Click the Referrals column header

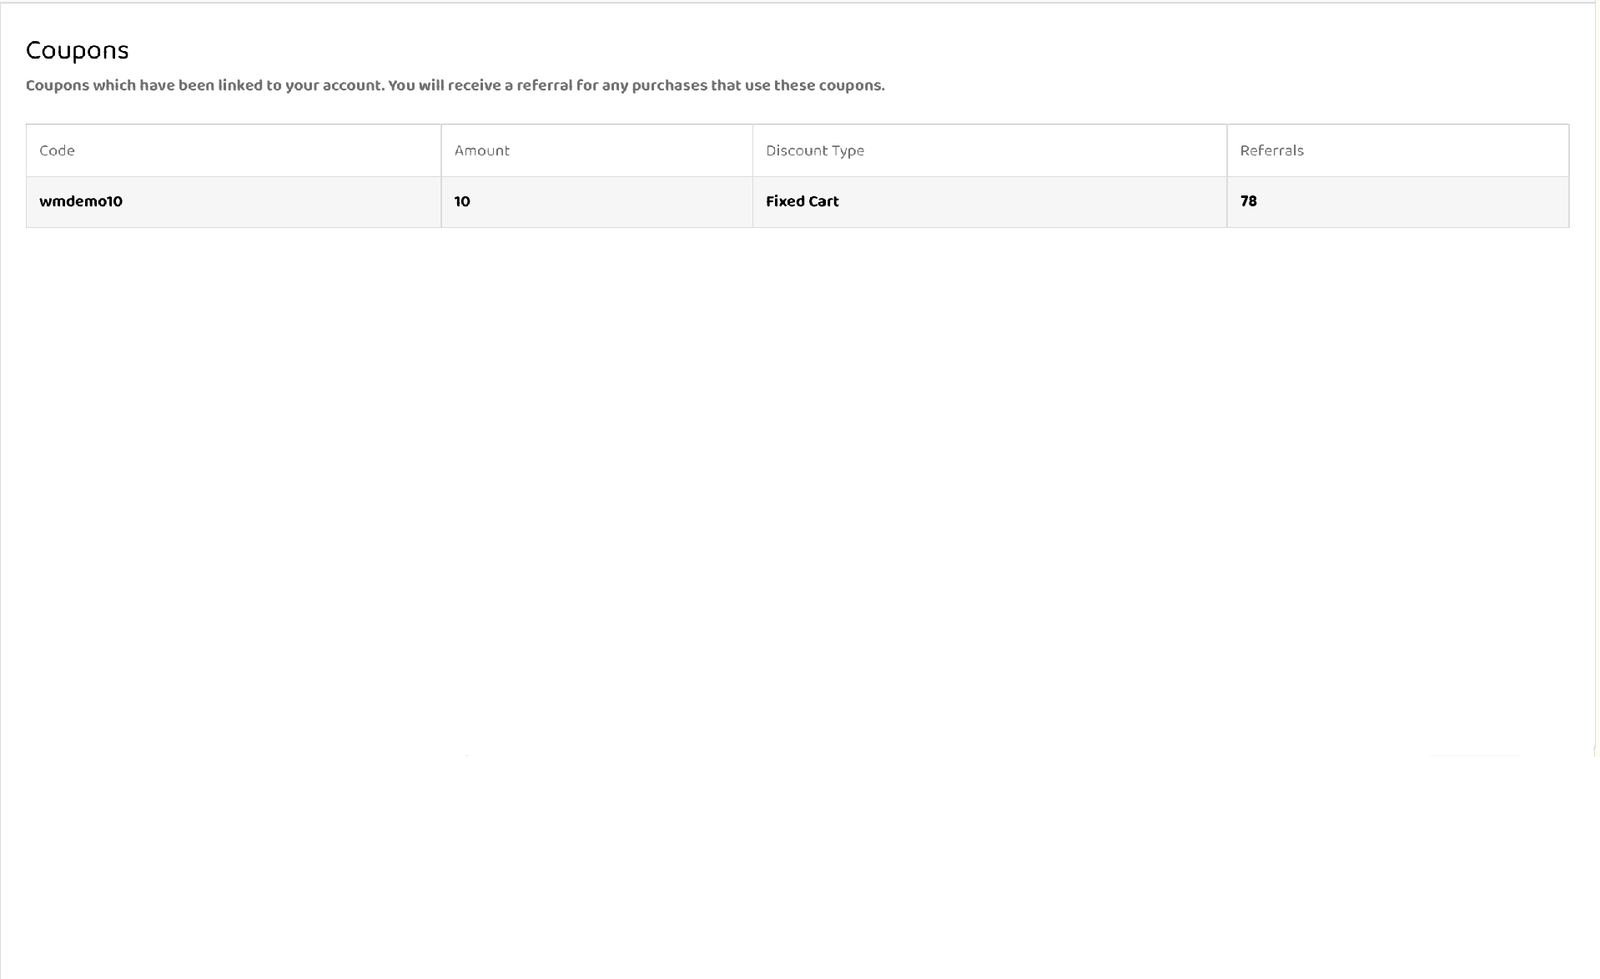(x=1271, y=151)
